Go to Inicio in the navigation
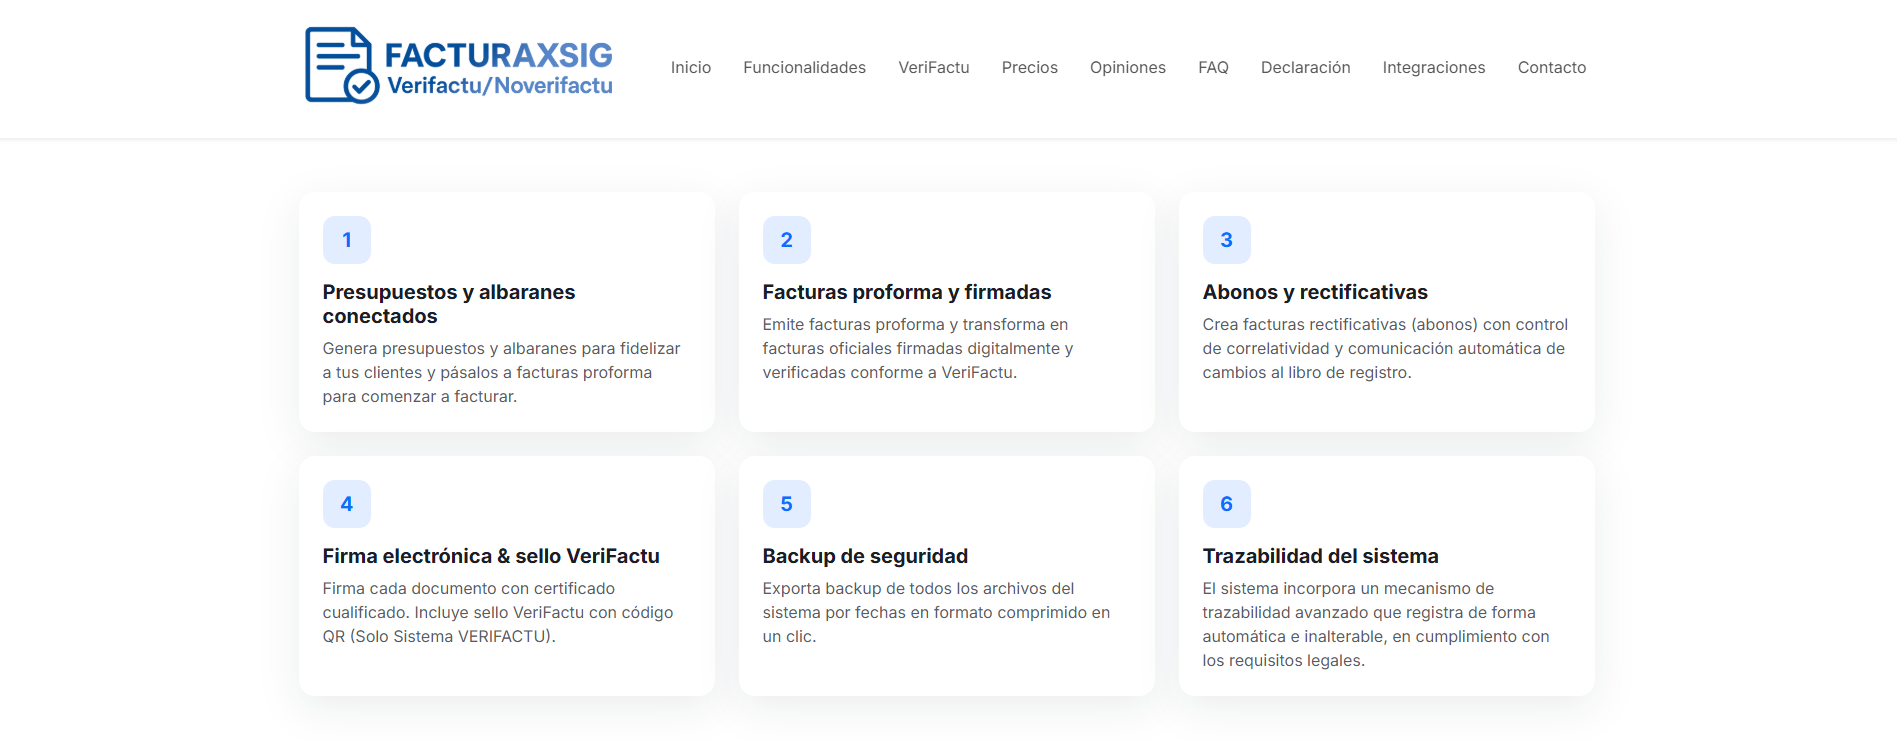Viewport: 1897px width, 740px height. click(690, 68)
